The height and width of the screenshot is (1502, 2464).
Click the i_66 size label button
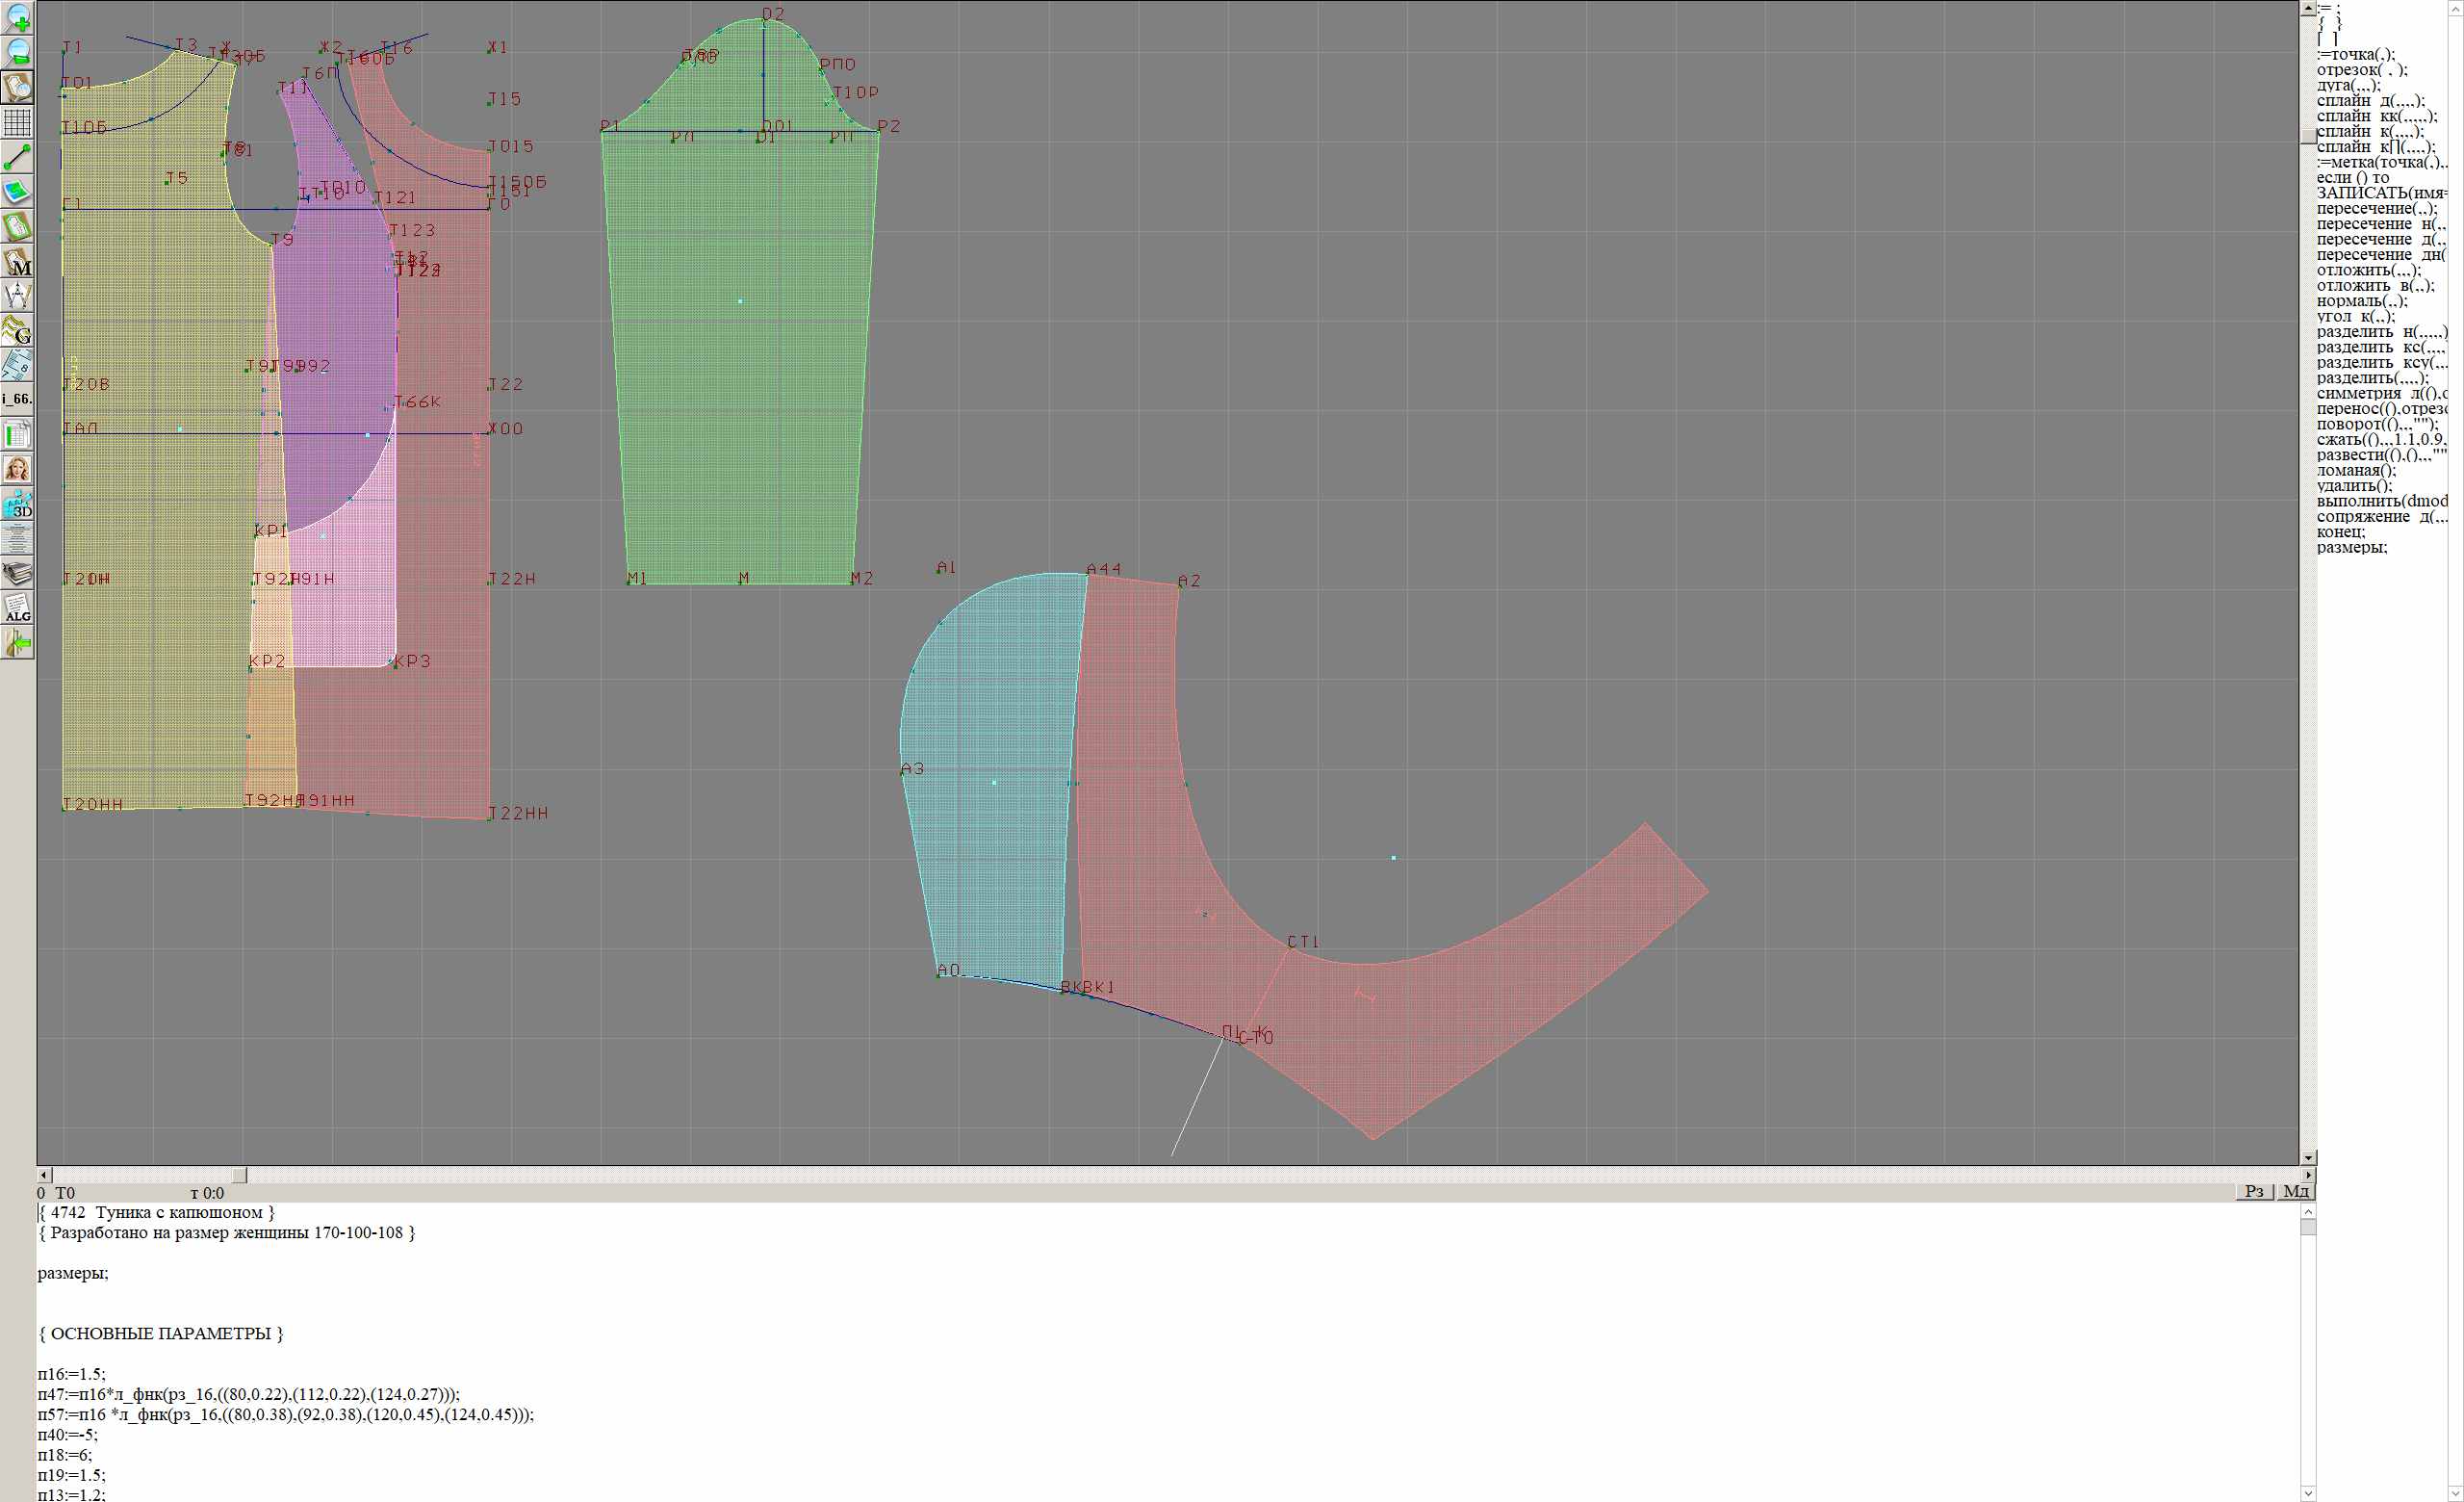[17, 399]
